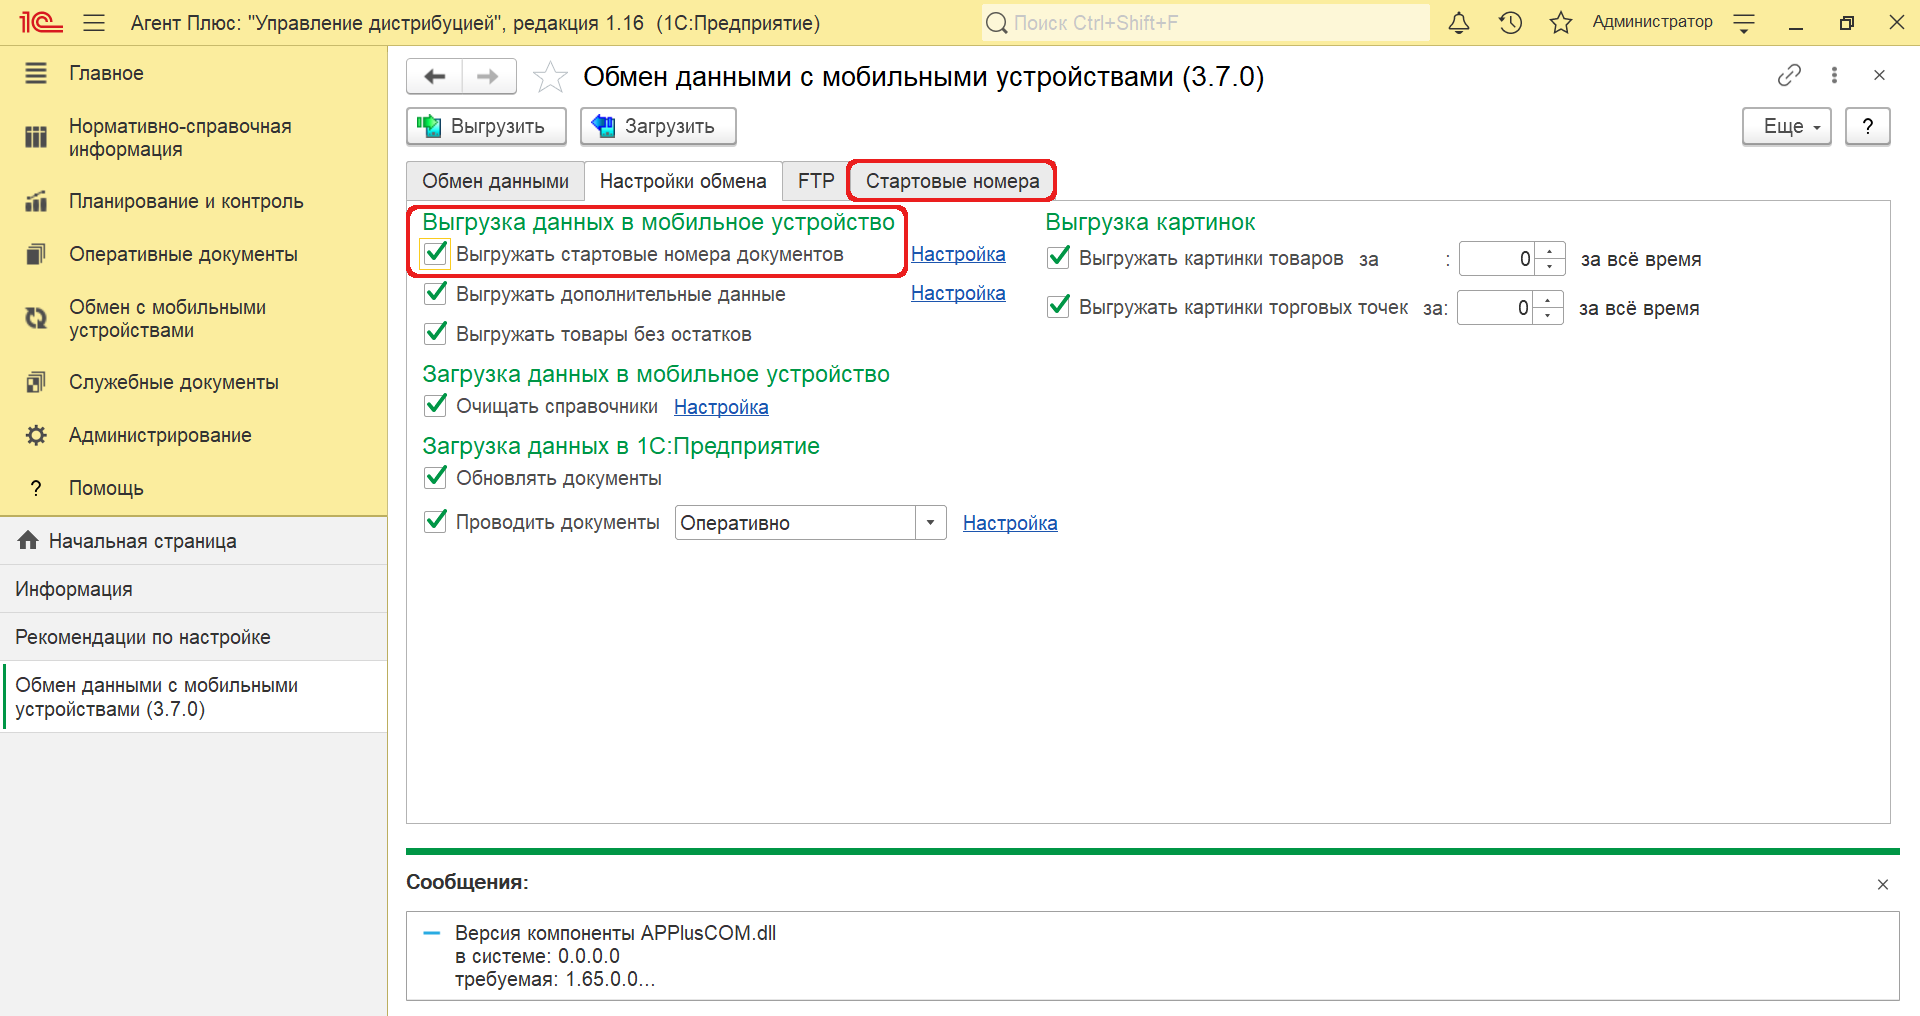Open Информация page in sidebar

pos(193,589)
